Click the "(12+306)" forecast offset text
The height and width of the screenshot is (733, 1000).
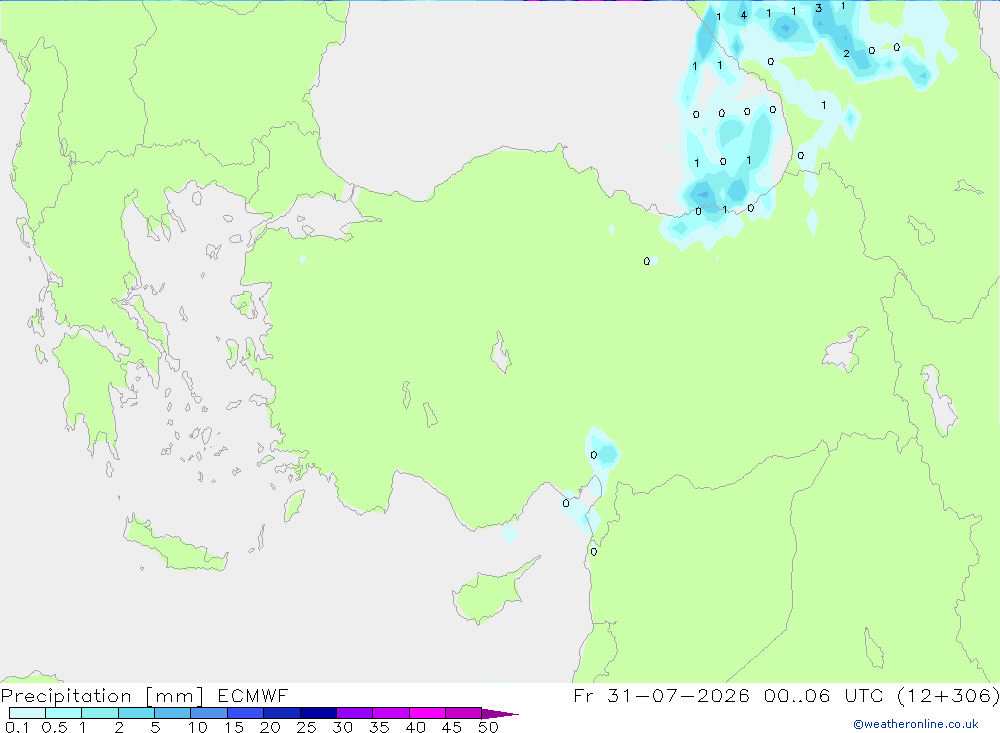pyautogui.click(x=948, y=695)
